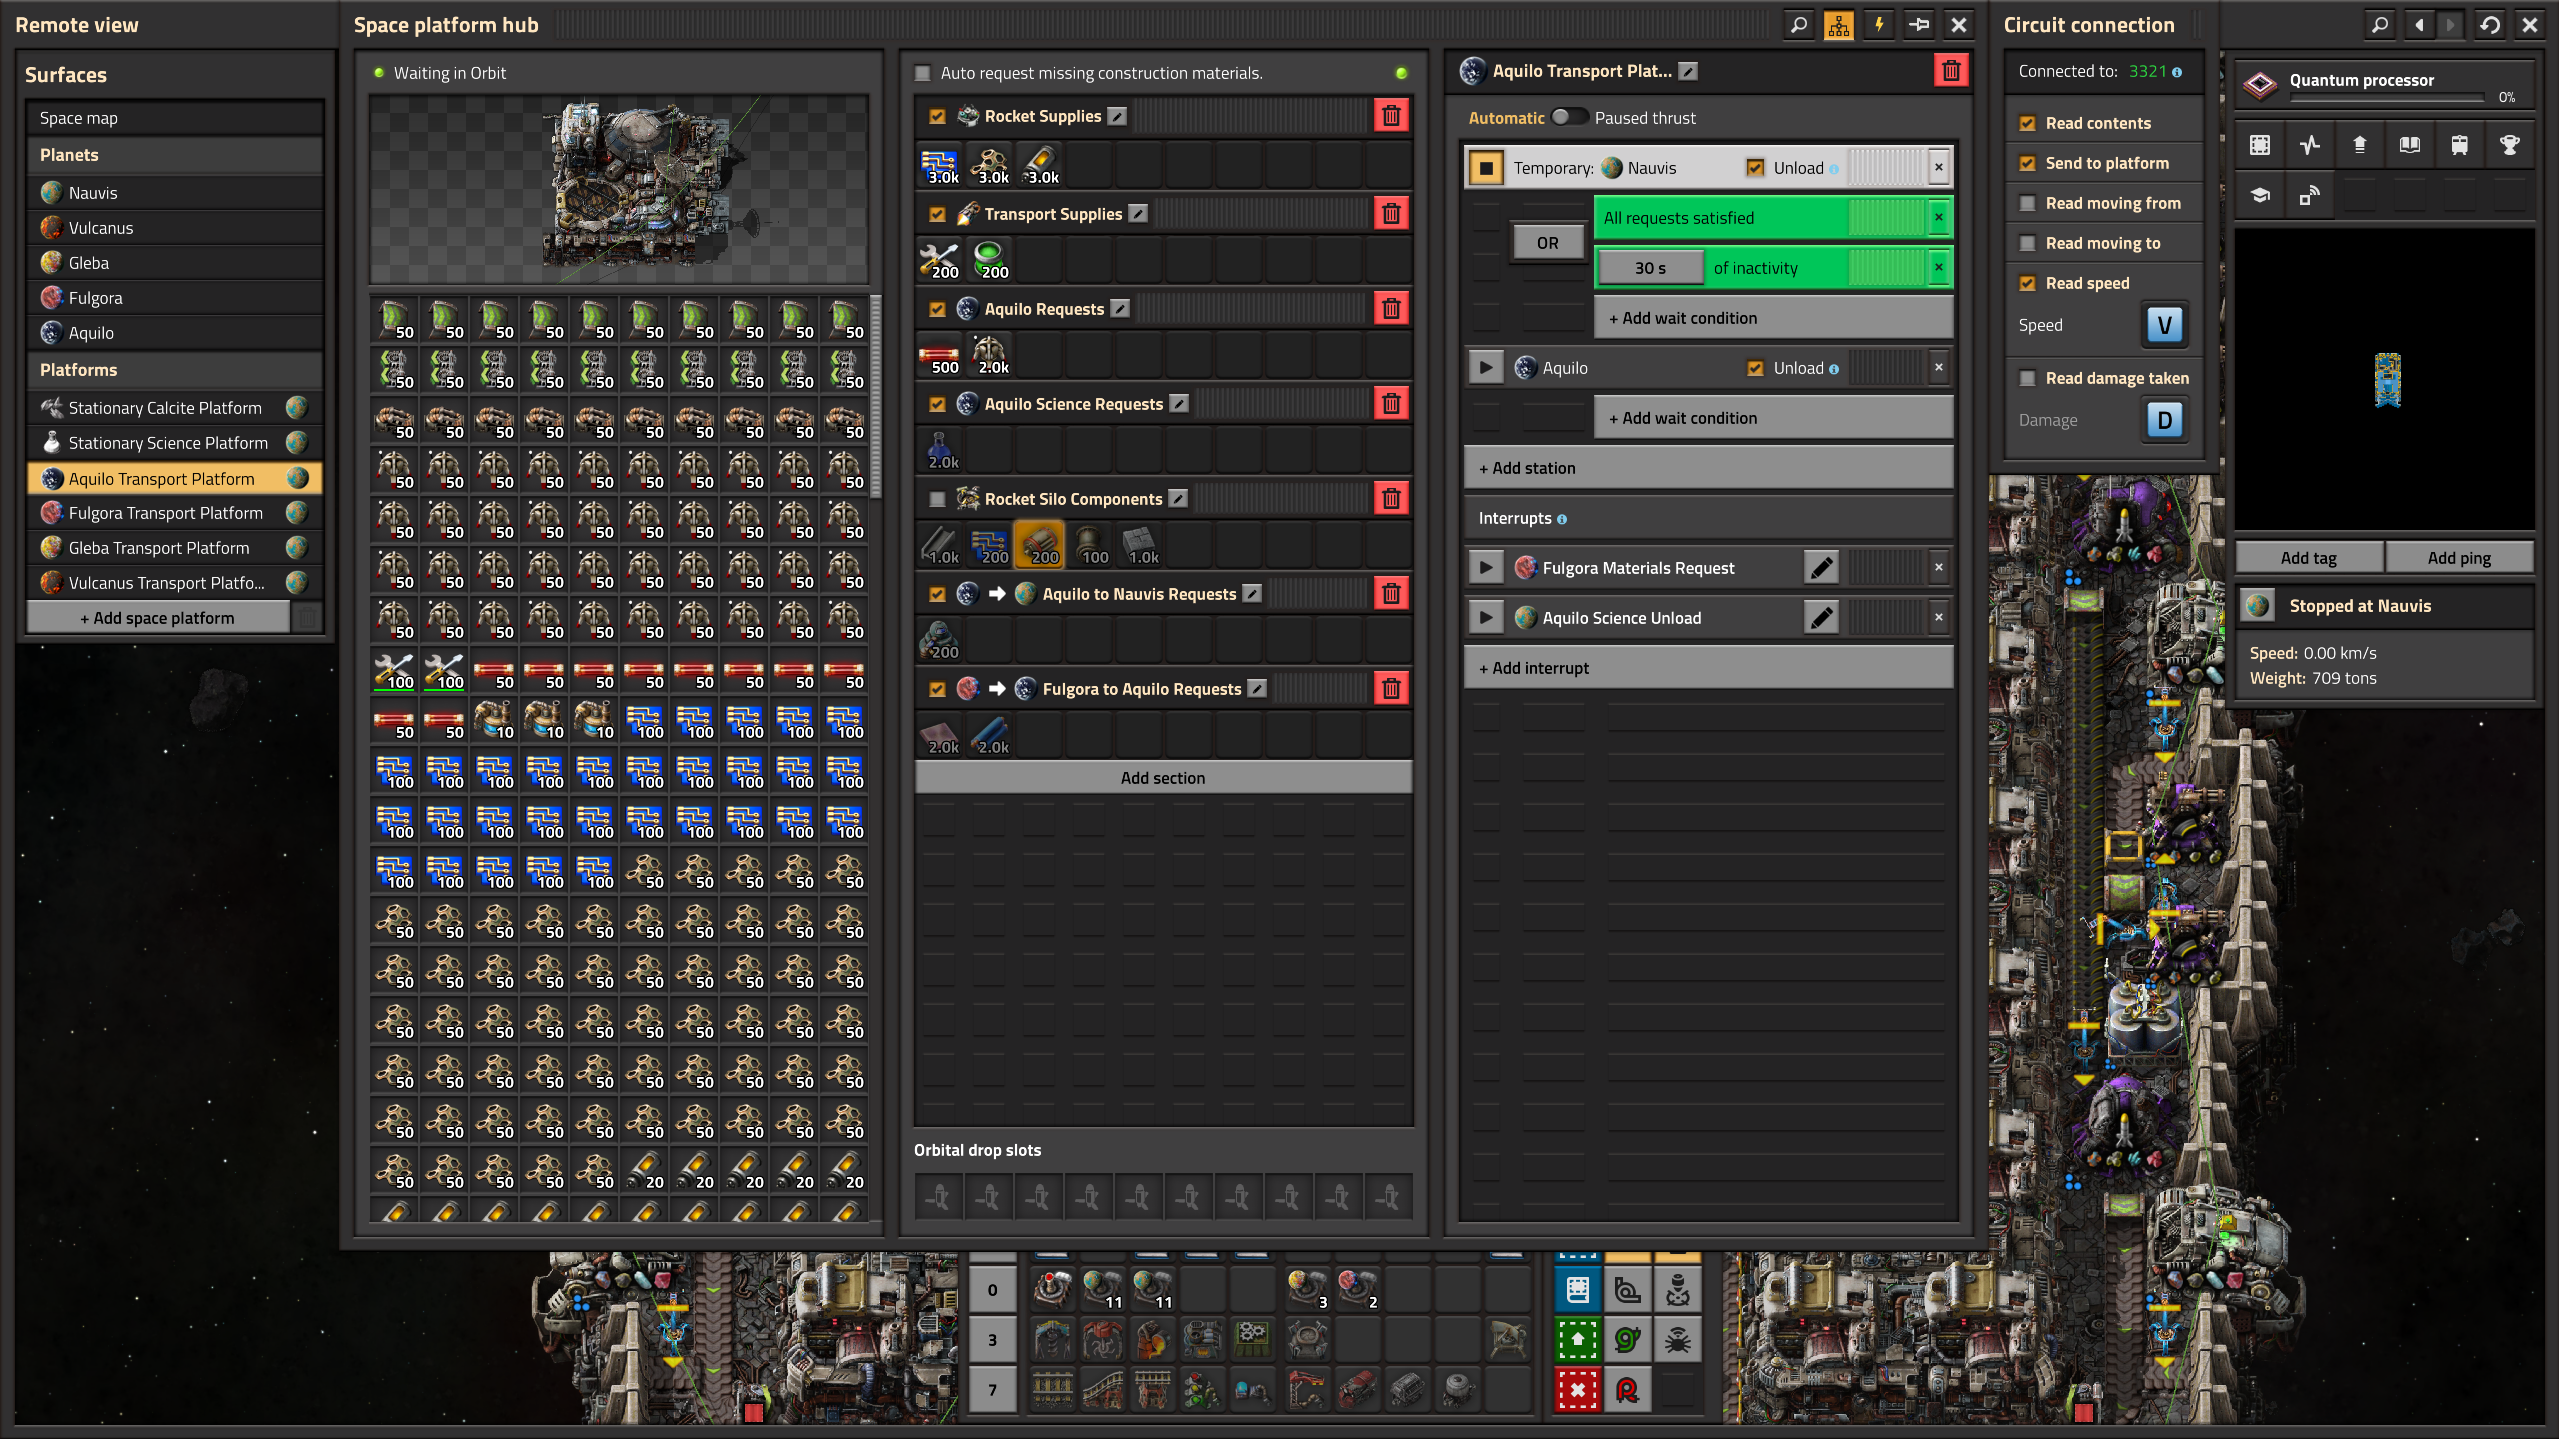2559x1439 pixels.
Task: Add wait condition under Nauvis stop
Action: (x=1773, y=318)
